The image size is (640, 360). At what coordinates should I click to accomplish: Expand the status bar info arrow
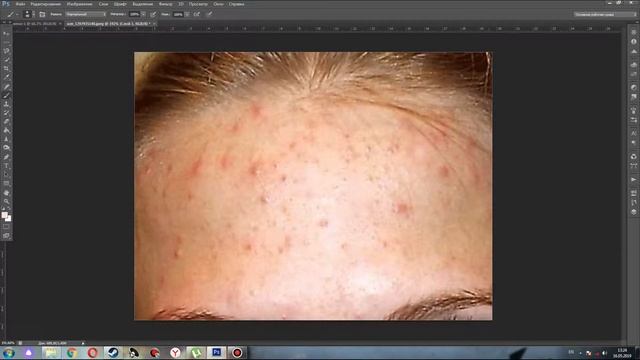(83, 343)
